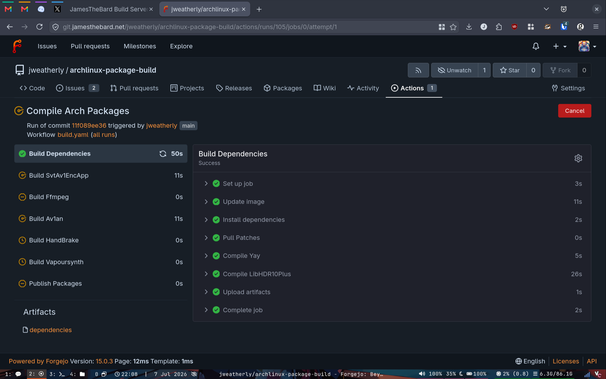This screenshot has width=606, height=379.
Task: Click the address bar URL
Action: coord(199,27)
